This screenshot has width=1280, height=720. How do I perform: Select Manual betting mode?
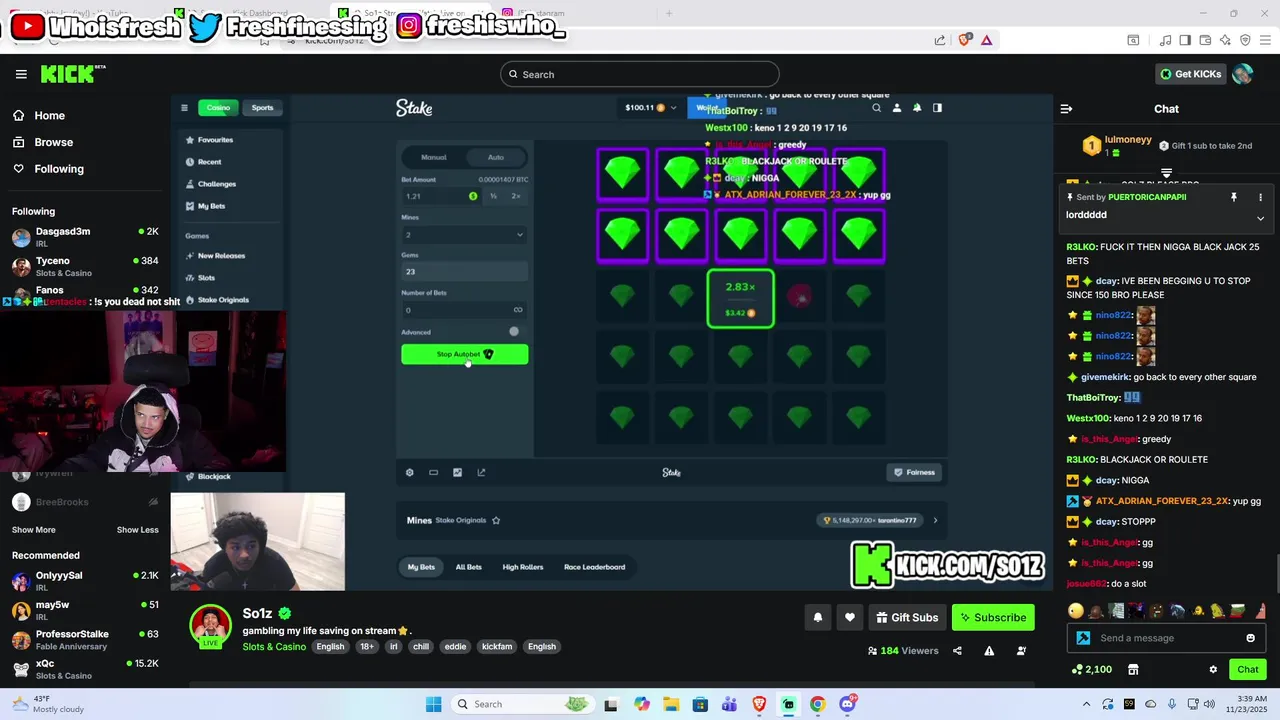click(x=434, y=157)
